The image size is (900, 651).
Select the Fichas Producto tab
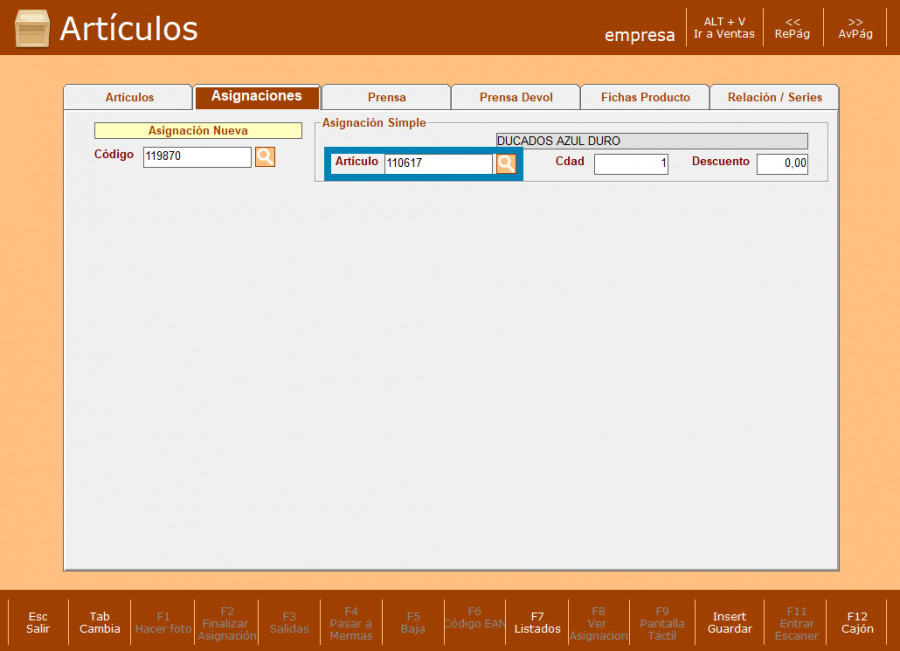pyautogui.click(x=645, y=98)
